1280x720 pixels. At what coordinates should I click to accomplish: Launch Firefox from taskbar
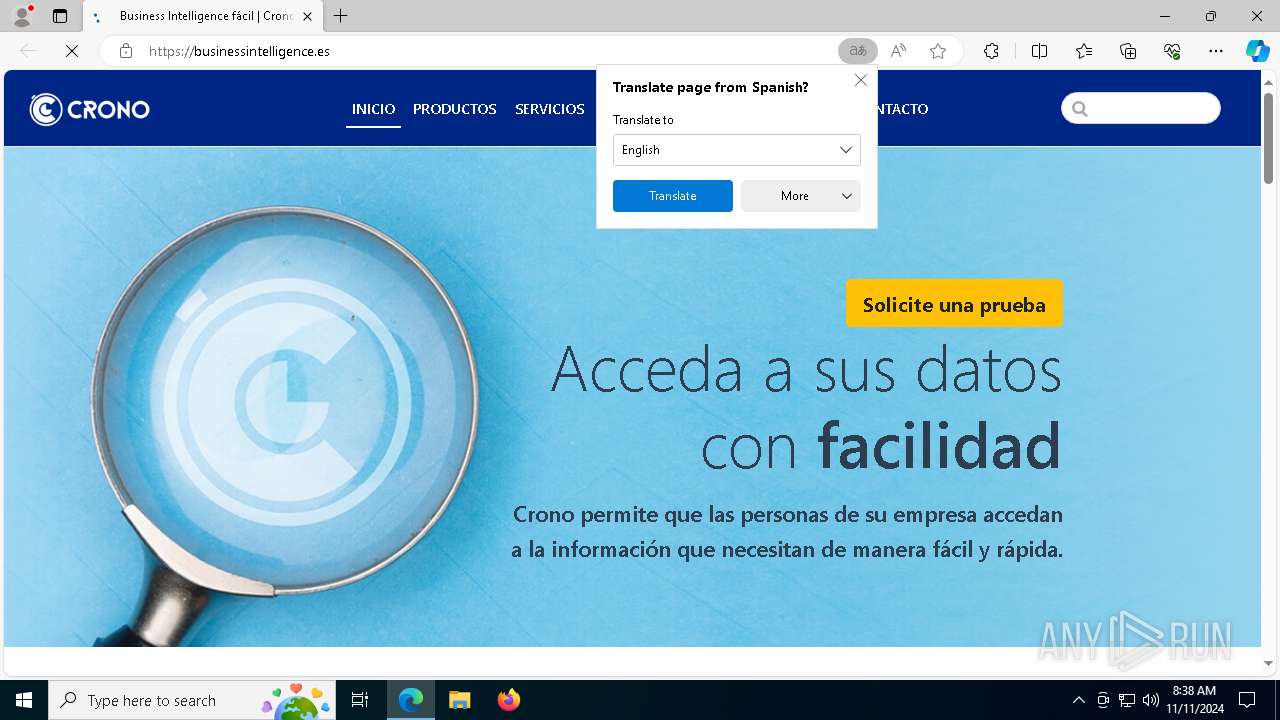pos(508,700)
